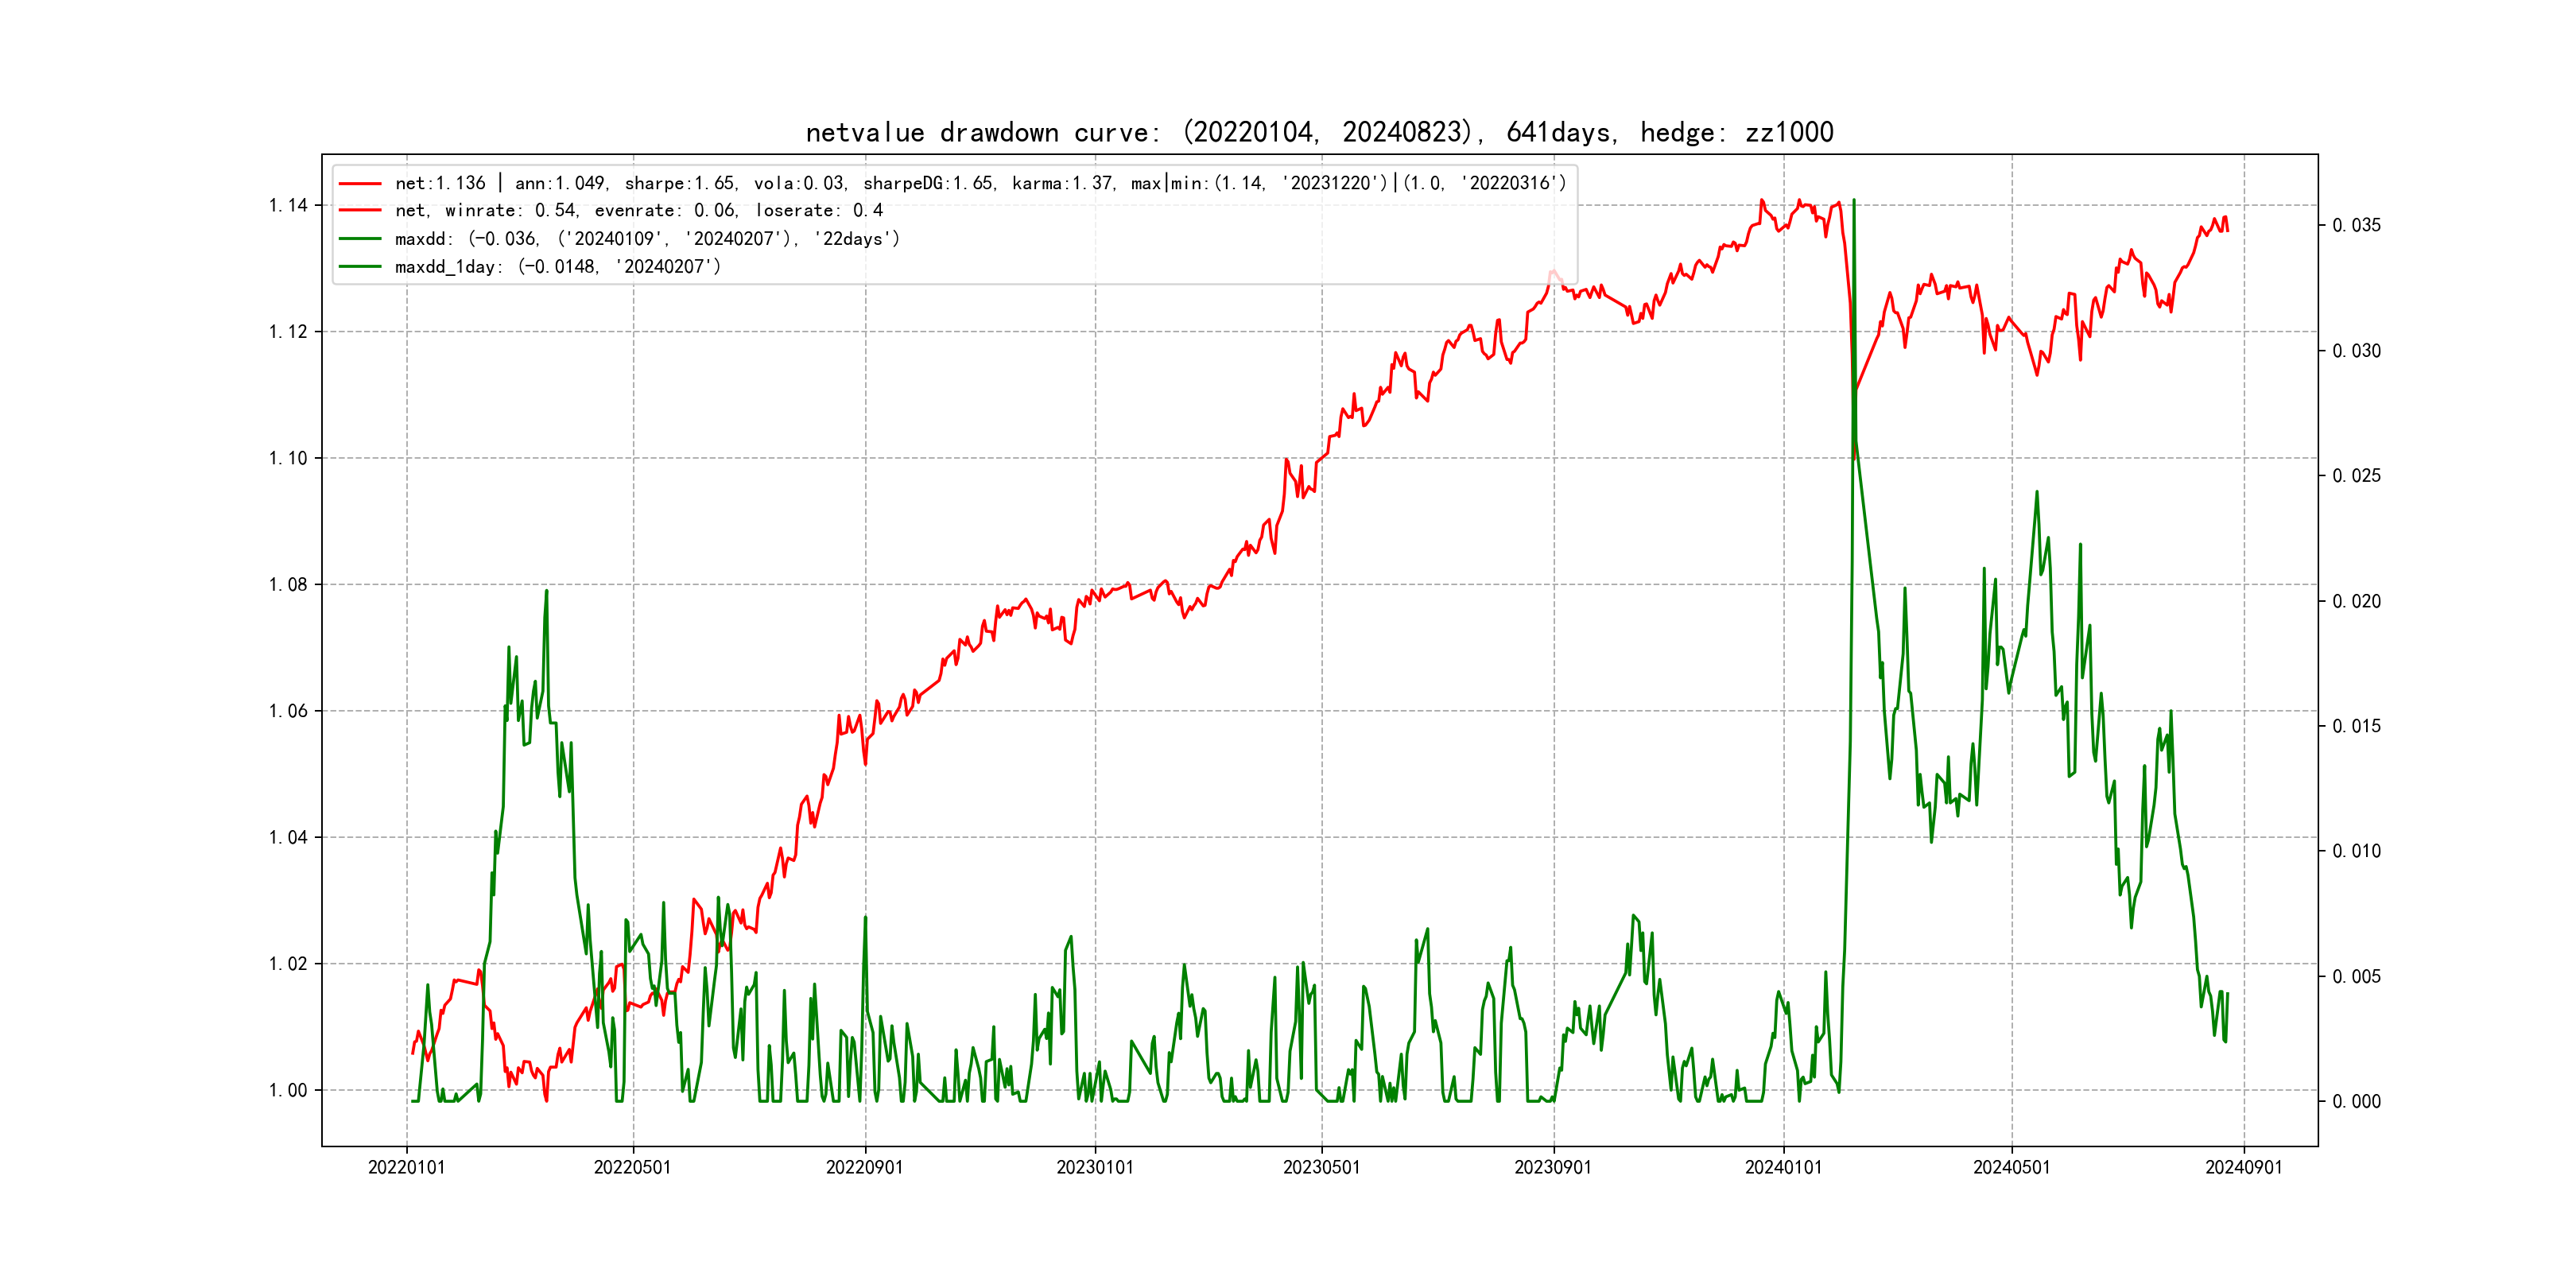Viewport: 2576px width, 1288px height.
Task: Click the 1.14 left y-axis label
Action: click(x=288, y=206)
